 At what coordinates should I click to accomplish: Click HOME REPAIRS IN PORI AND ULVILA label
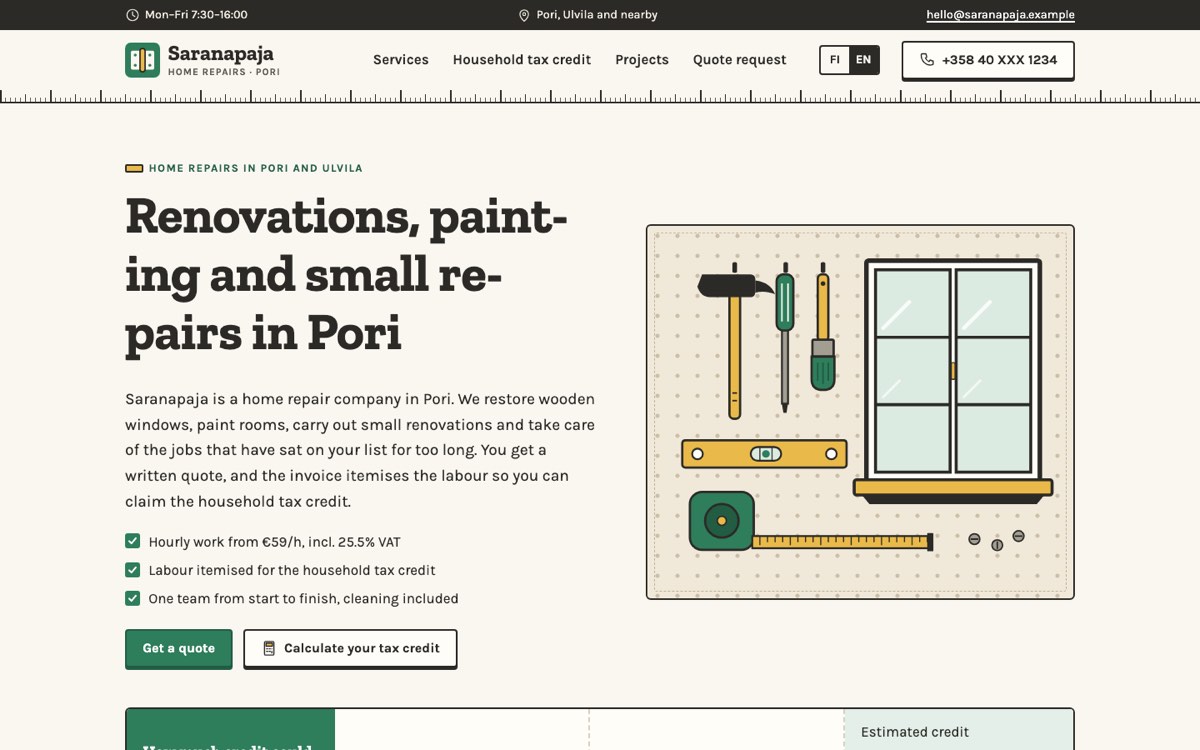point(256,168)
